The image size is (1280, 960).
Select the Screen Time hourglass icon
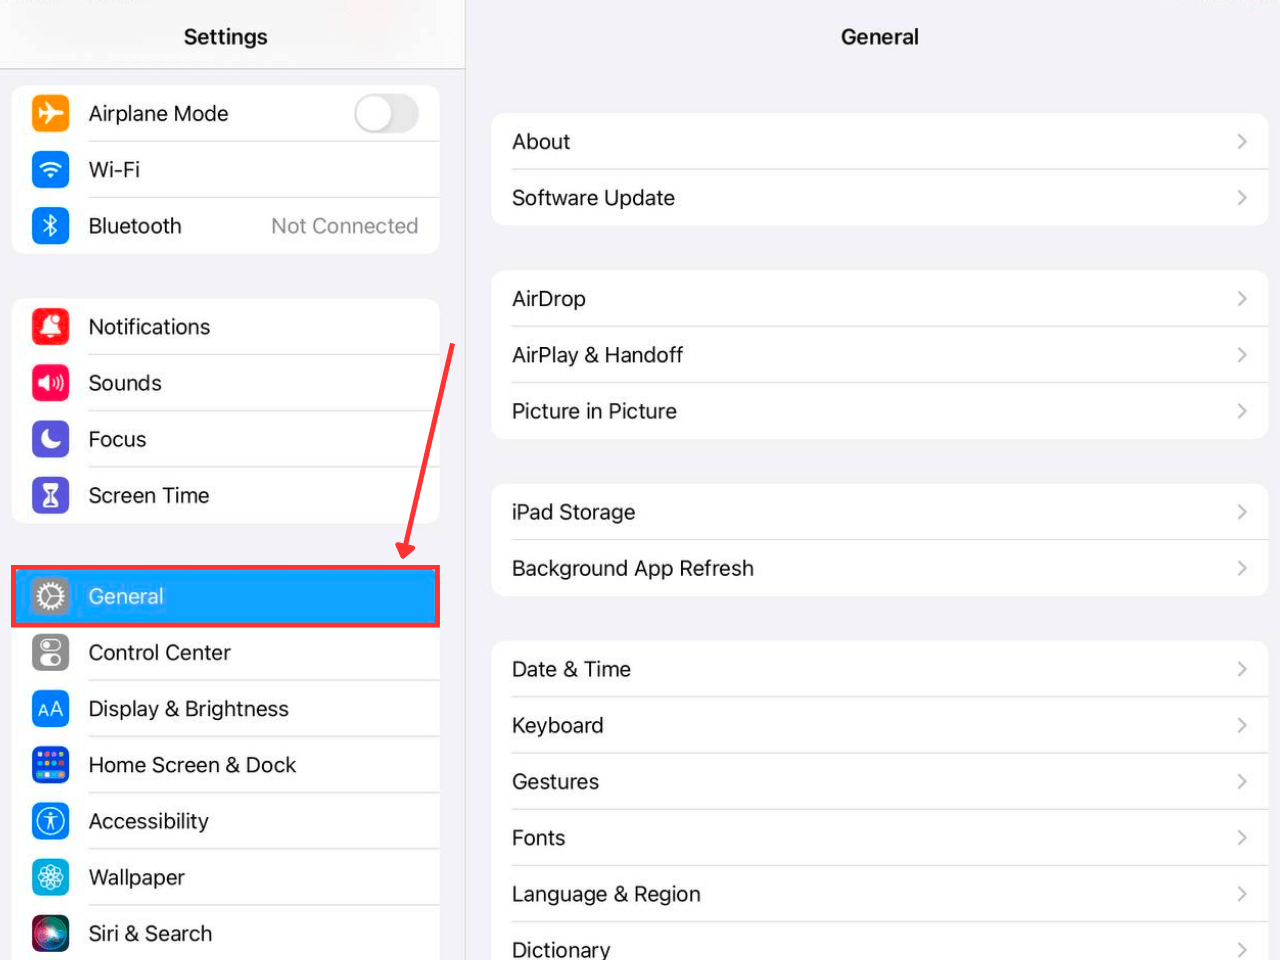[50, 494]
